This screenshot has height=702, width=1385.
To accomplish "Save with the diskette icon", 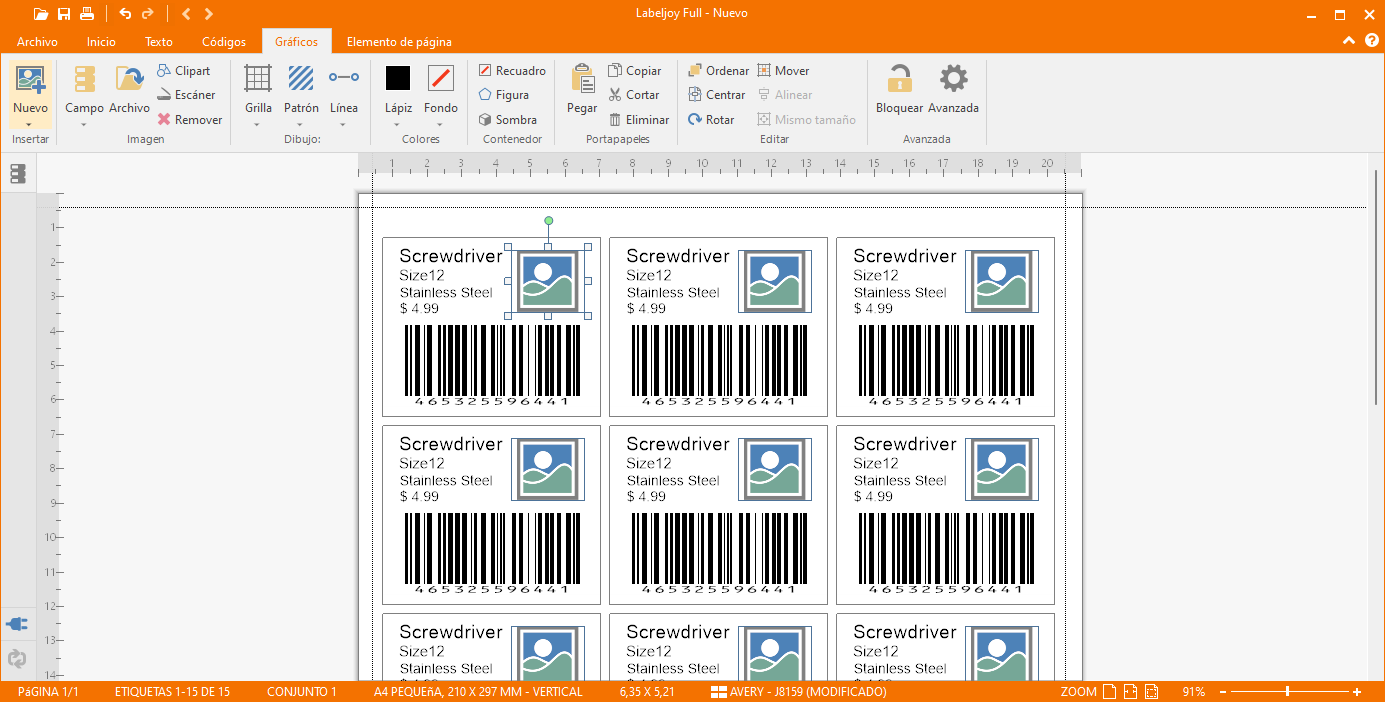I will point(64,14).
